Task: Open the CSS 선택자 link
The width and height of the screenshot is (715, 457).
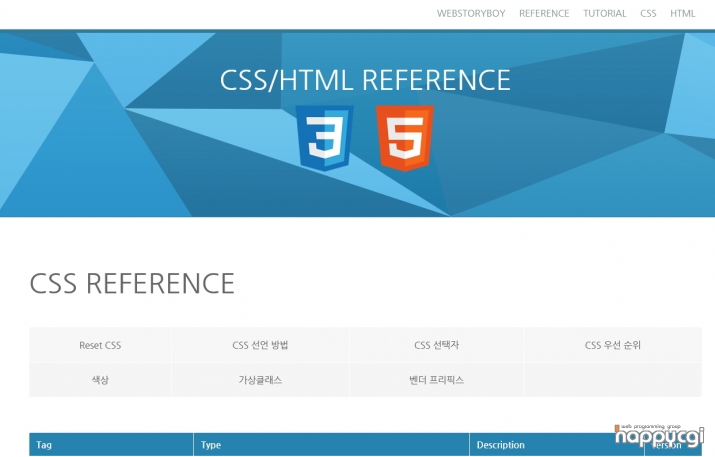Action: coord(436,345)
